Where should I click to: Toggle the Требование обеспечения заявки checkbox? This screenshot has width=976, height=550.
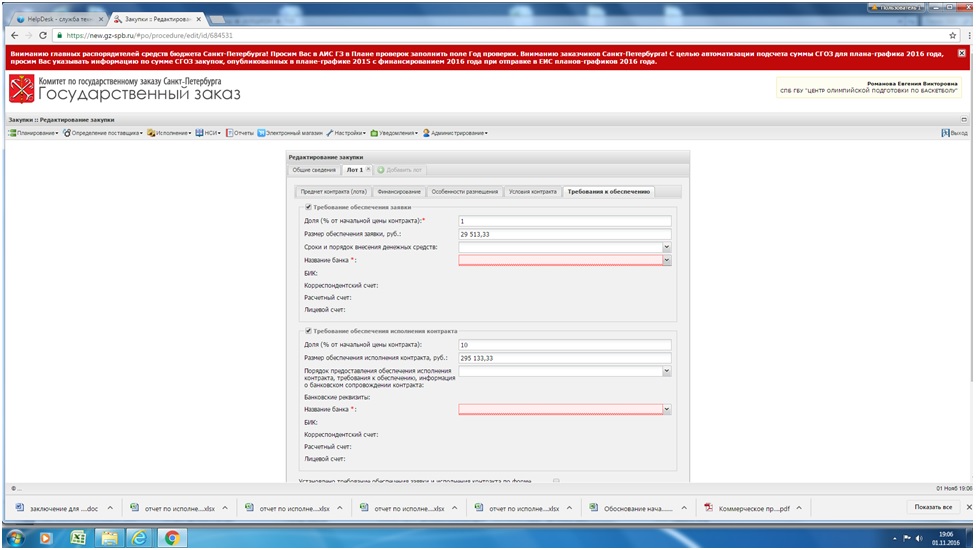(307, 207)
